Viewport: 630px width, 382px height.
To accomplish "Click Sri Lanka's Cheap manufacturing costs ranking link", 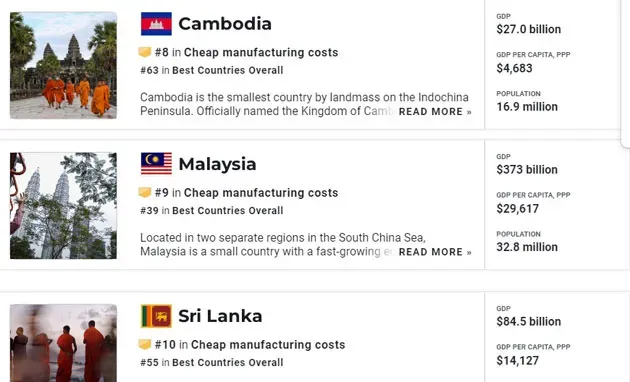I will (268, 344).
